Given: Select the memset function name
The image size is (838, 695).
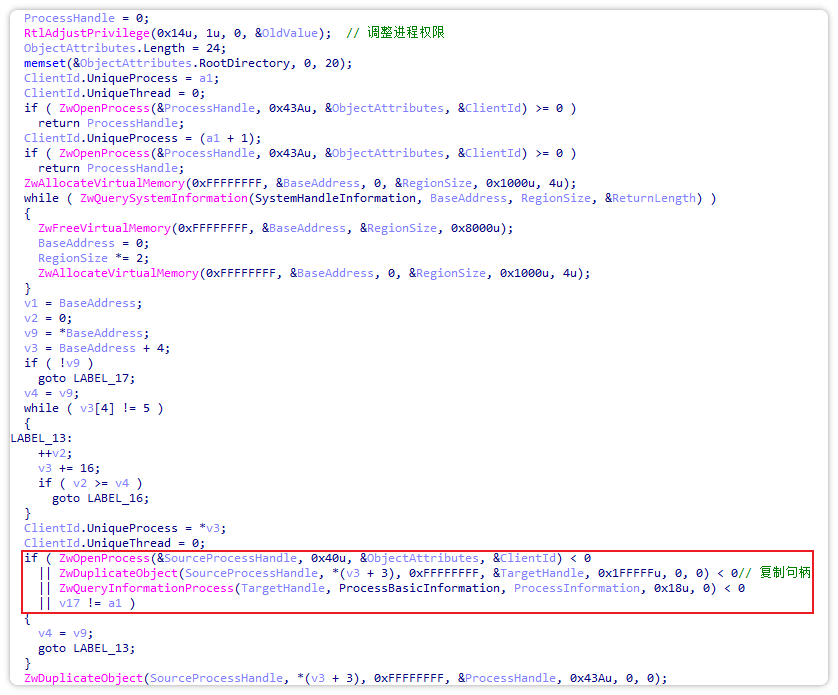Looking at the screenshot, I should coord(45,63).
